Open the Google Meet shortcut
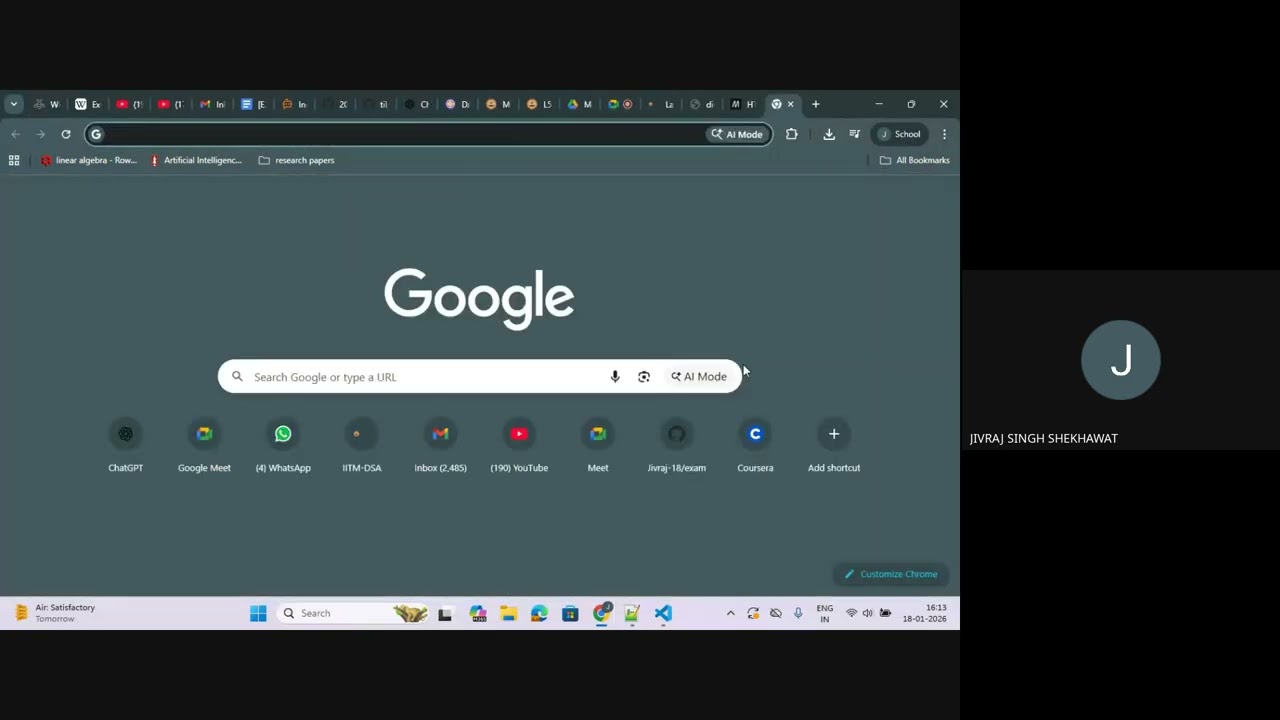1280x720 pixels. coord(204,446)
